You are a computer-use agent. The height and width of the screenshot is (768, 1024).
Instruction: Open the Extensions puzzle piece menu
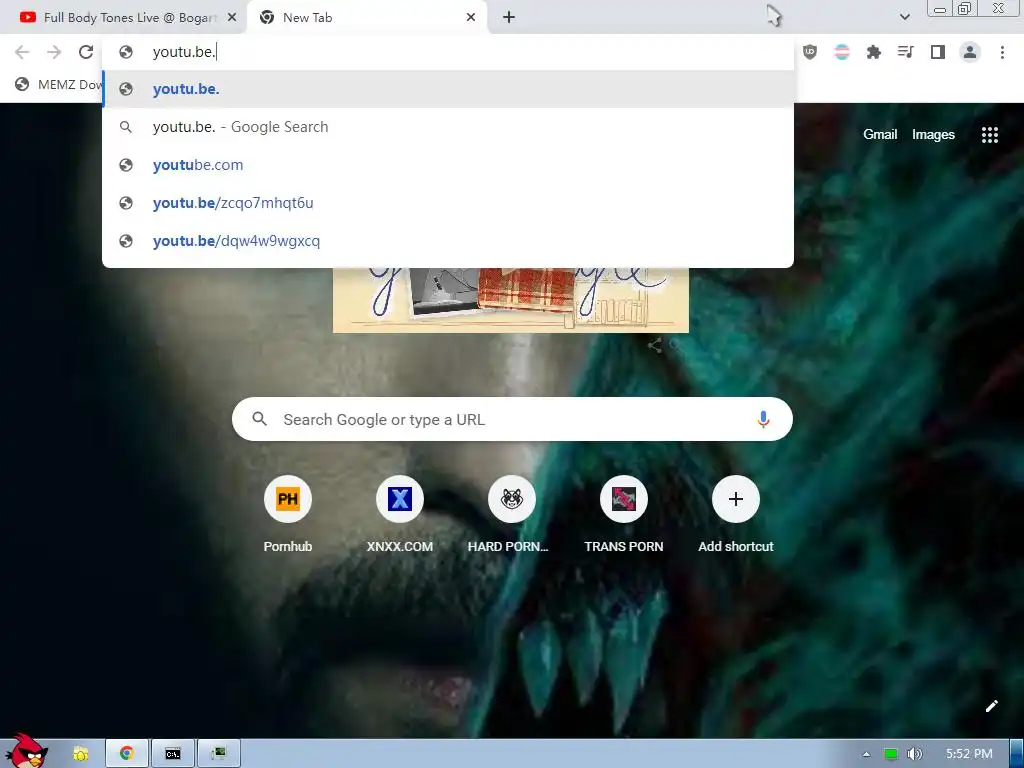873,52
